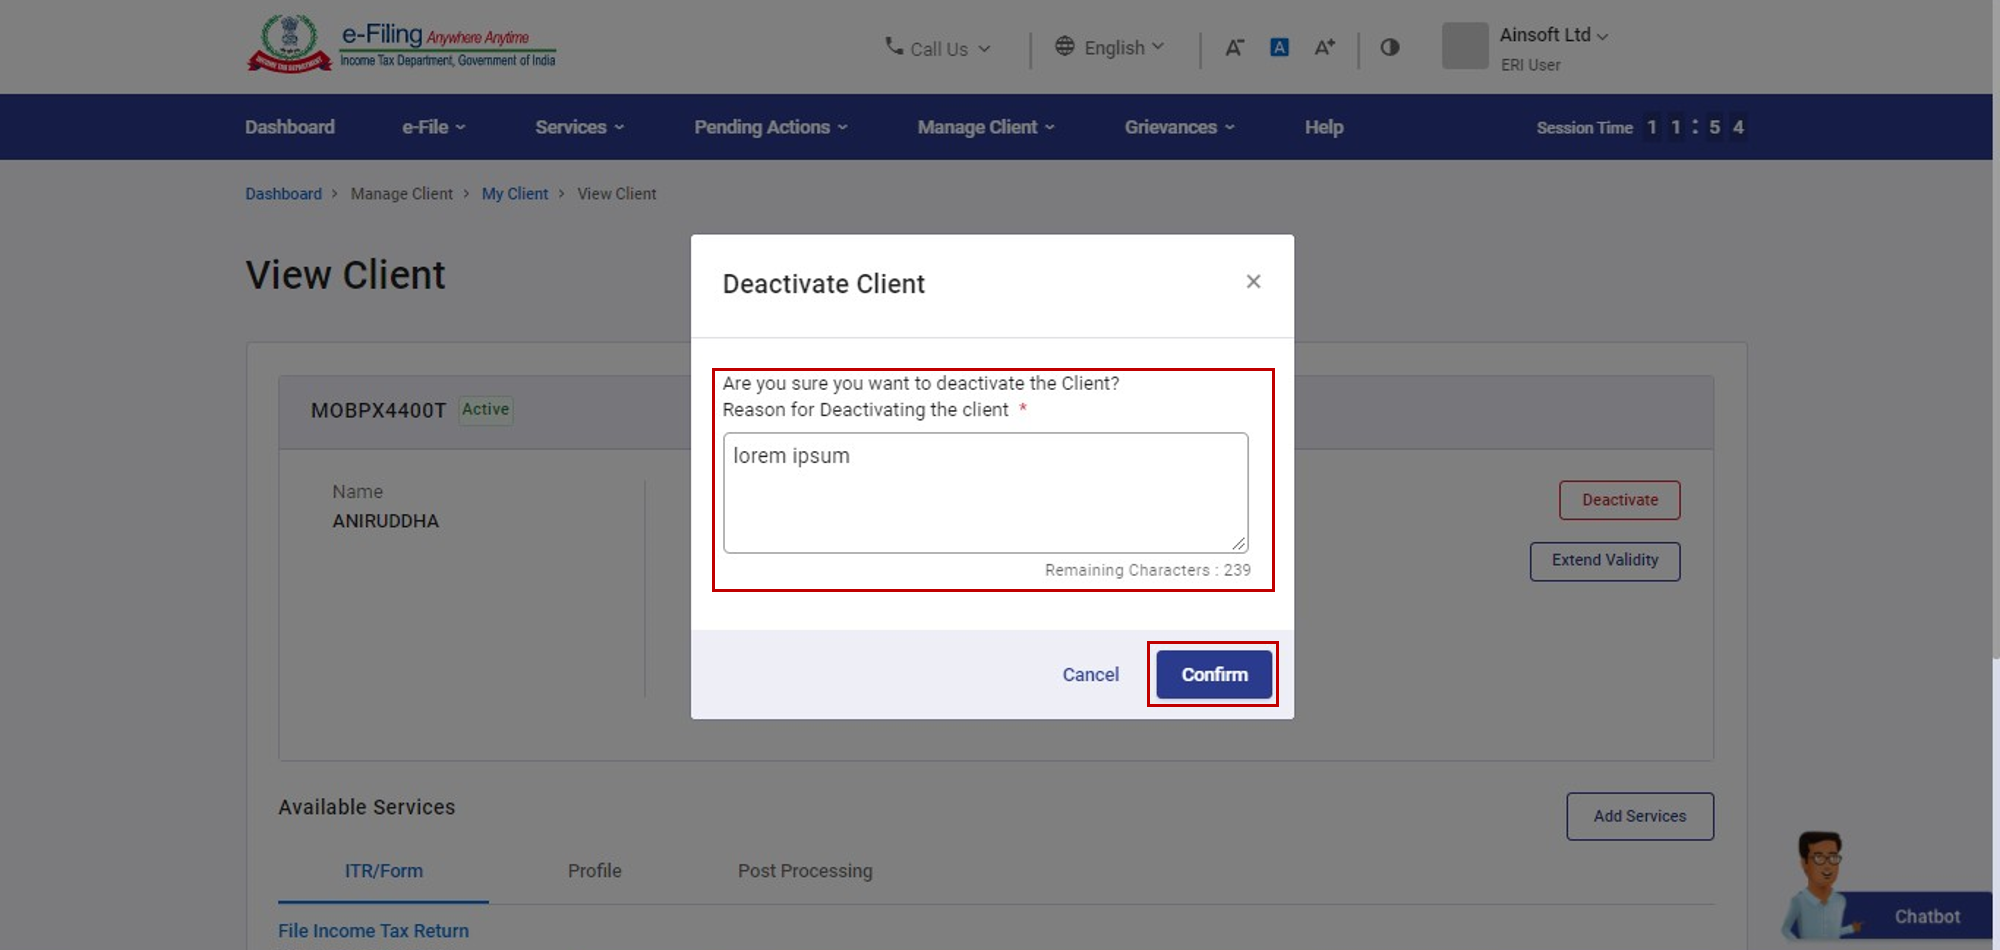Viewport: 2000px width, 950px height.
Task: Click the Add Services button
Action: tap(1639, 816)
